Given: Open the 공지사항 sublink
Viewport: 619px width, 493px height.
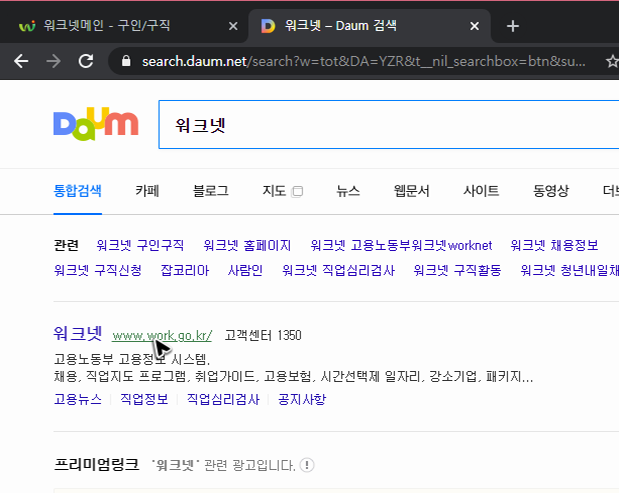Looking at the screenshot, I should click(302, 399).
